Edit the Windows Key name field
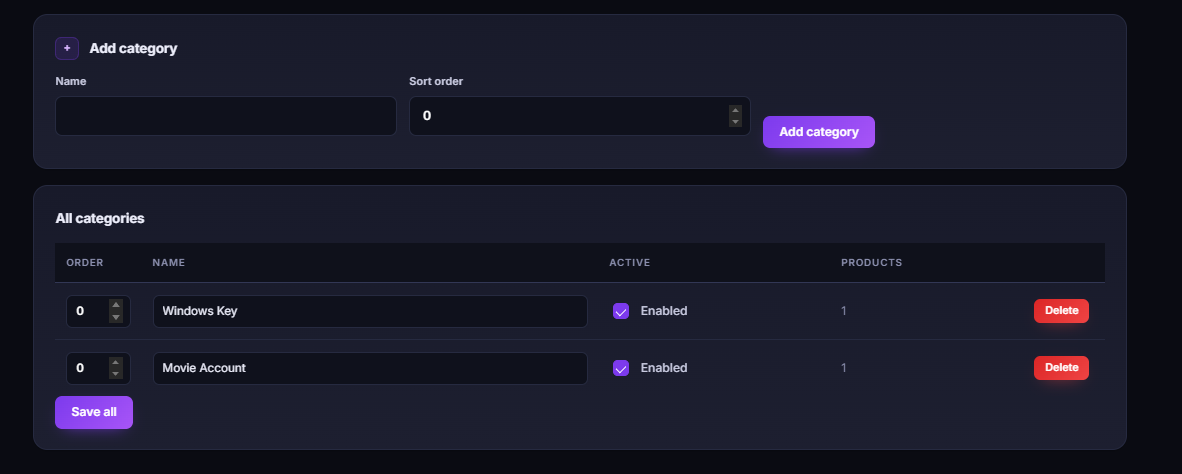Screen dimensions: 1182x474 pos(370,311)
